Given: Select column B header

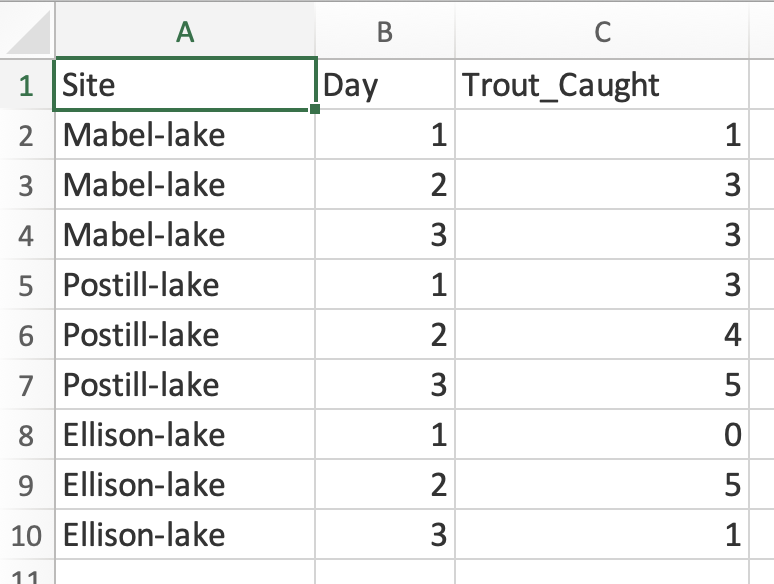Looking at the screenshot, I should [385, 32].
